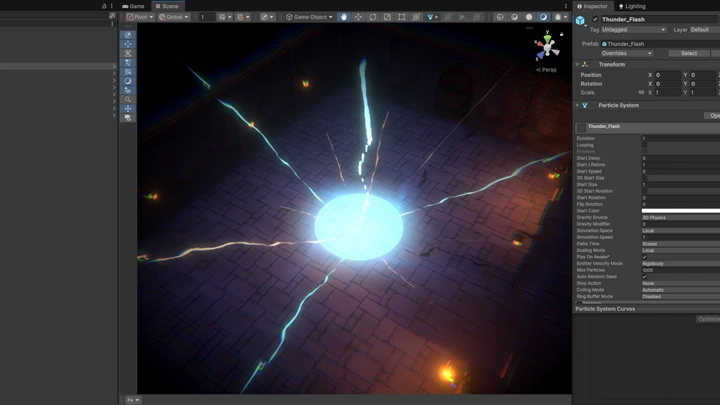Screen dimensions: 720x405
Task: Click the scene view lock icon
Action: [x=562, y=34]
